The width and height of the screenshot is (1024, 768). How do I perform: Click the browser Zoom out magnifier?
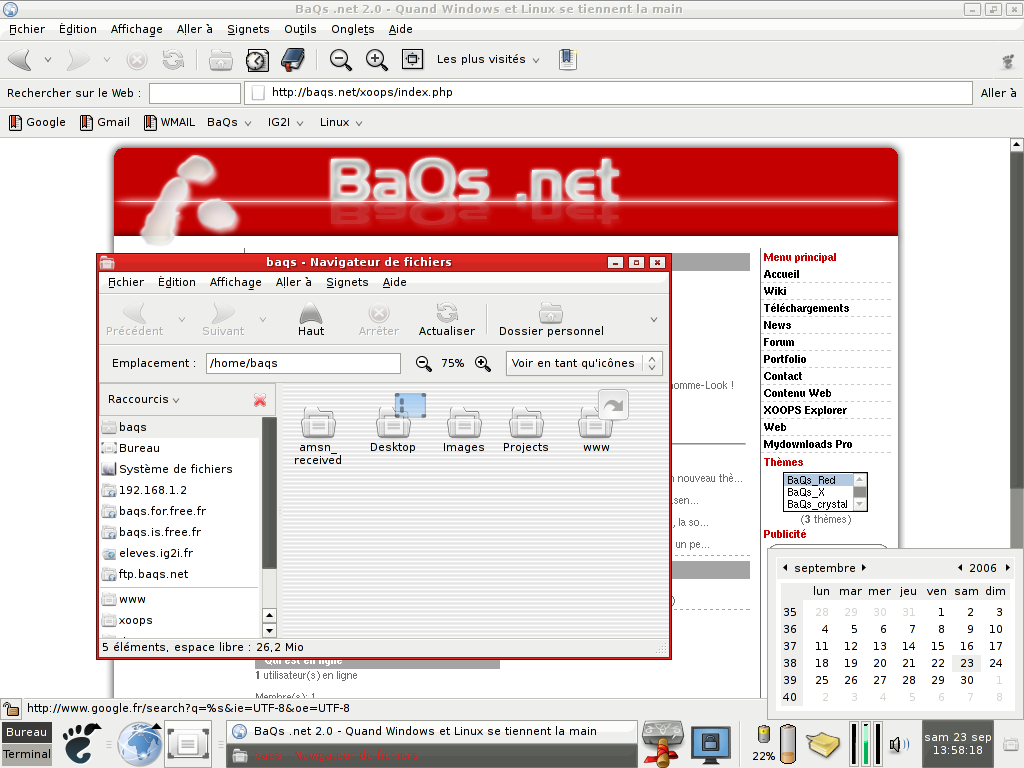tap(340, 59)
